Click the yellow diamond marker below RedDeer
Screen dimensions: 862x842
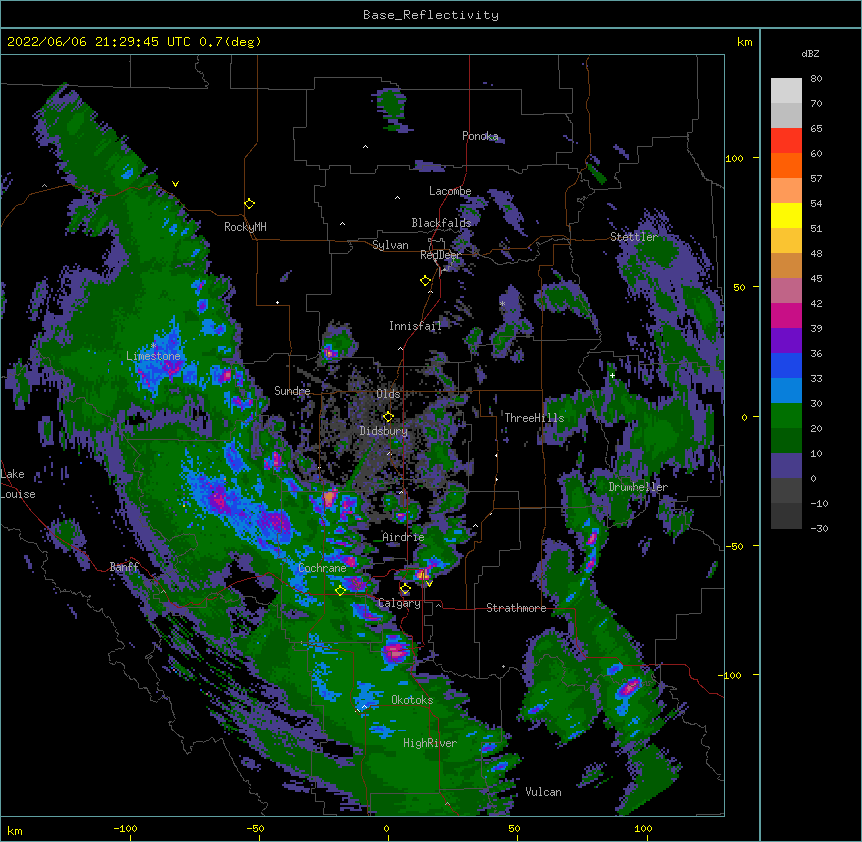(x=426, y=281)
